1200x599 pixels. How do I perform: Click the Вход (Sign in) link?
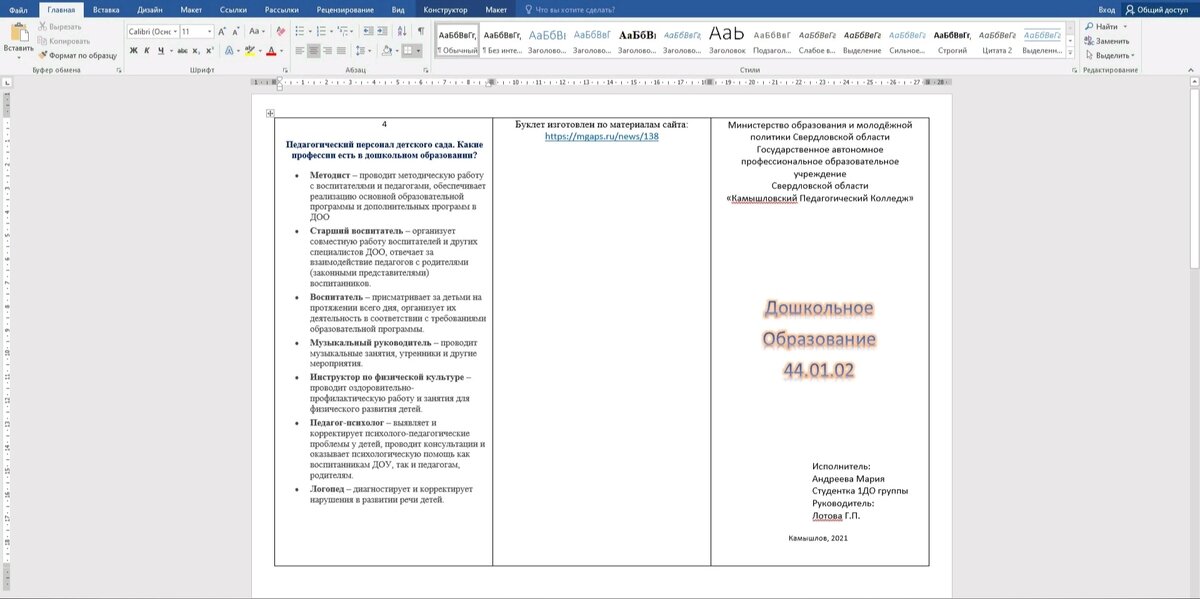(x=1106, y=9)
